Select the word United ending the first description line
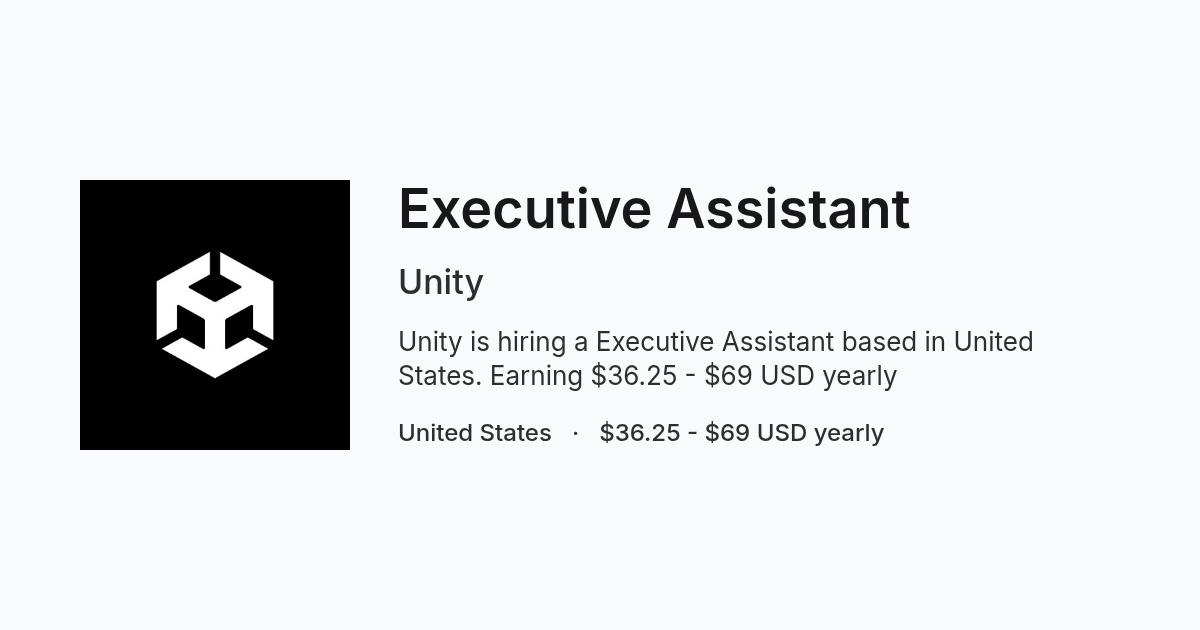Screen dimensions: 1200x630 [993, 342]
